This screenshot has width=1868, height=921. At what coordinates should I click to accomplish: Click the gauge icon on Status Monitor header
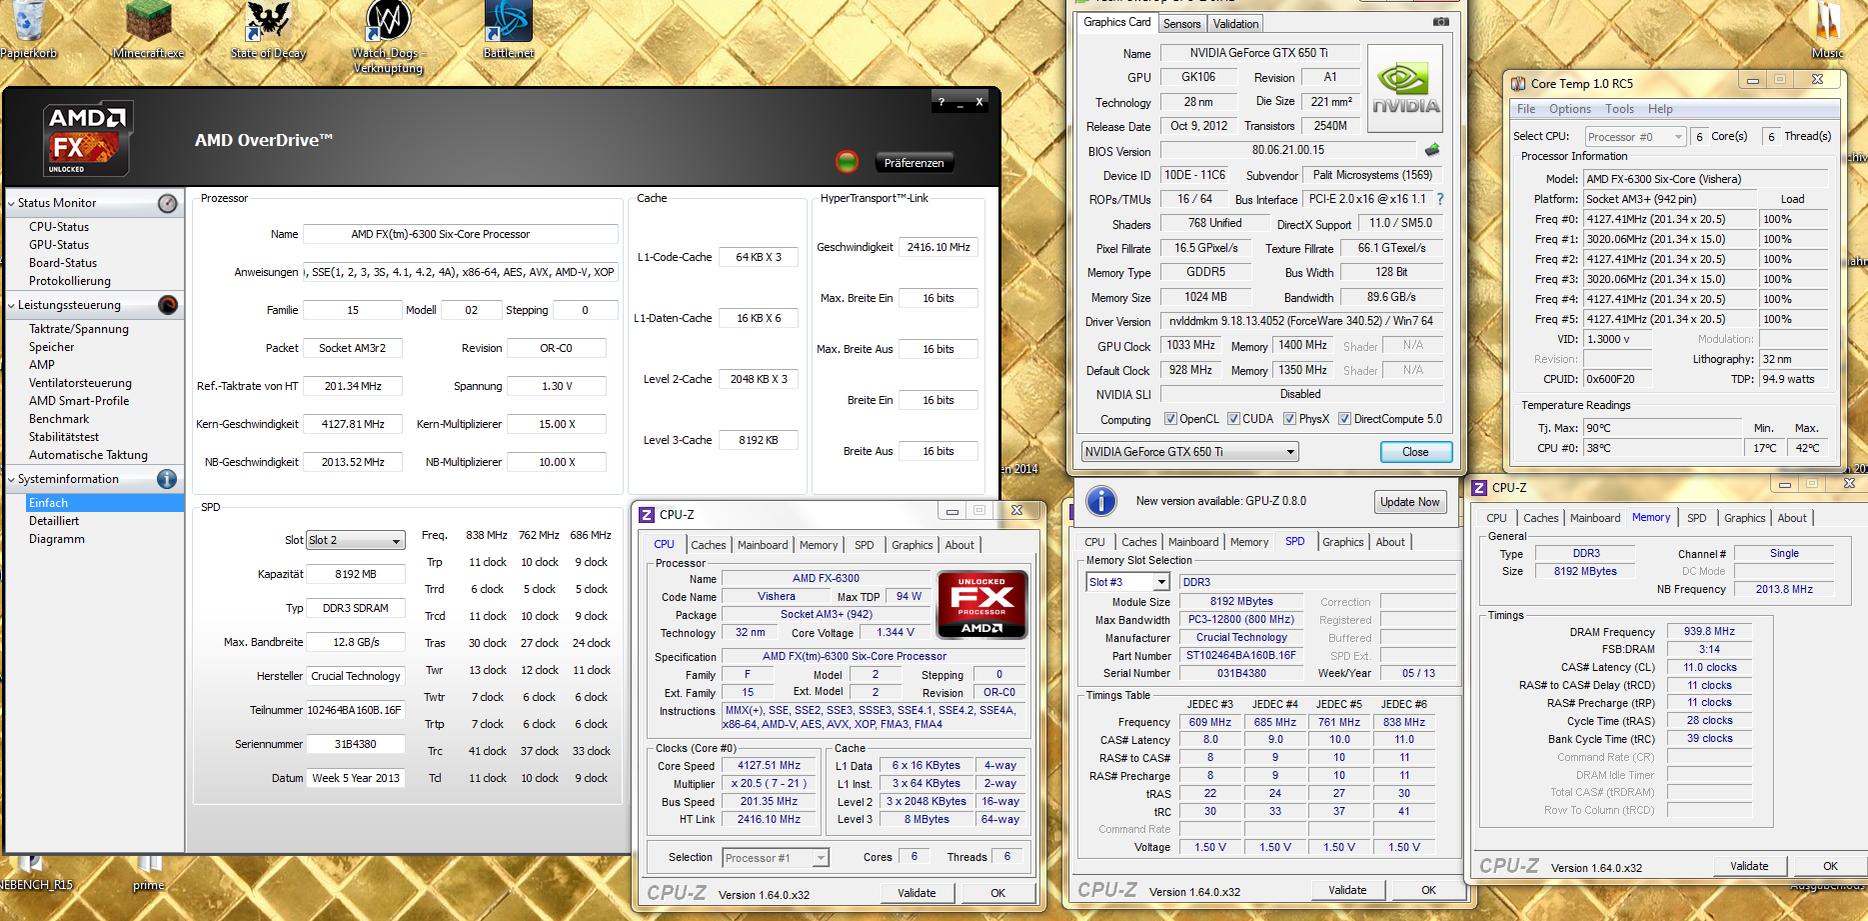click(x=167, y=203)
